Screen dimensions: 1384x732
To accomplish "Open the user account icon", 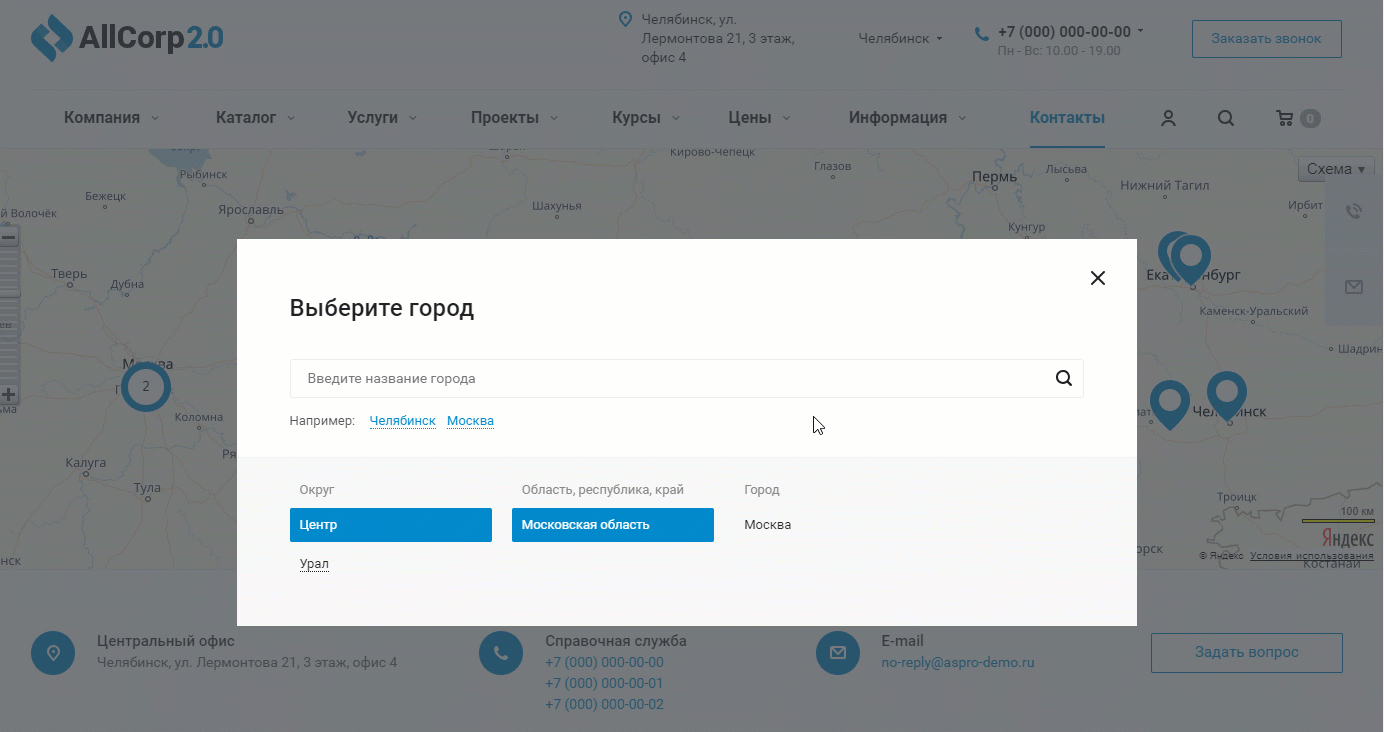I will click(x=1168, y=118).
